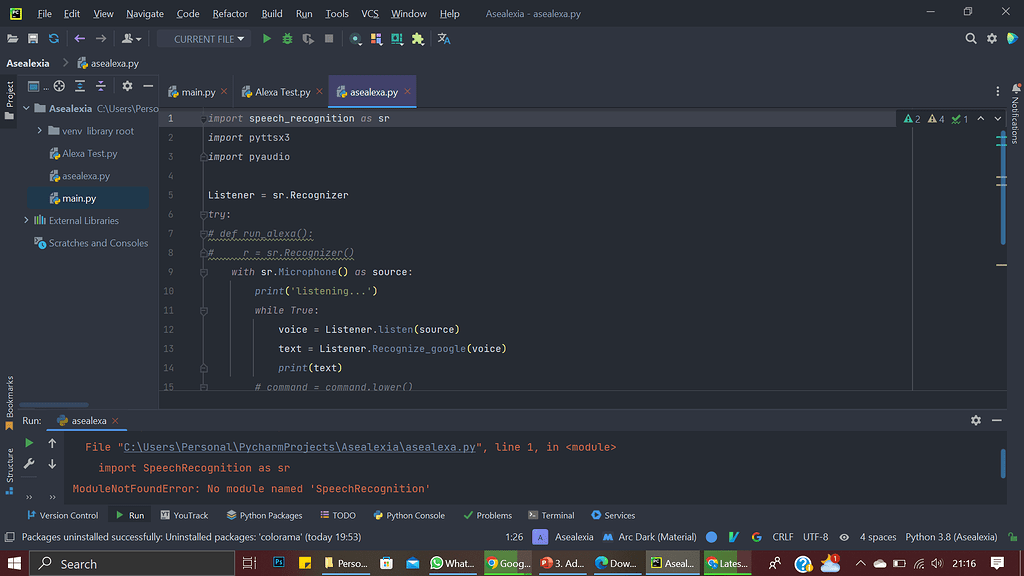Open the plugins puzzle-piece toolbar icon
Screen dimensions: 1024x576
418,39
